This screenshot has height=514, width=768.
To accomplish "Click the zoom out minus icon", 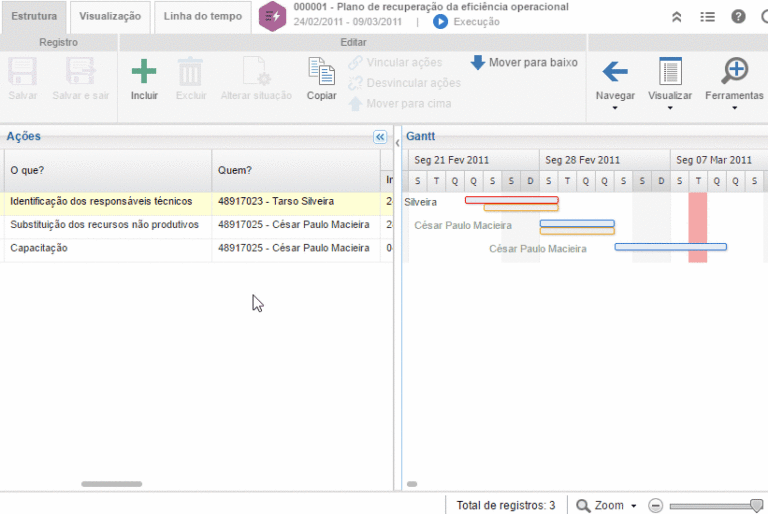I will (656, 505).
